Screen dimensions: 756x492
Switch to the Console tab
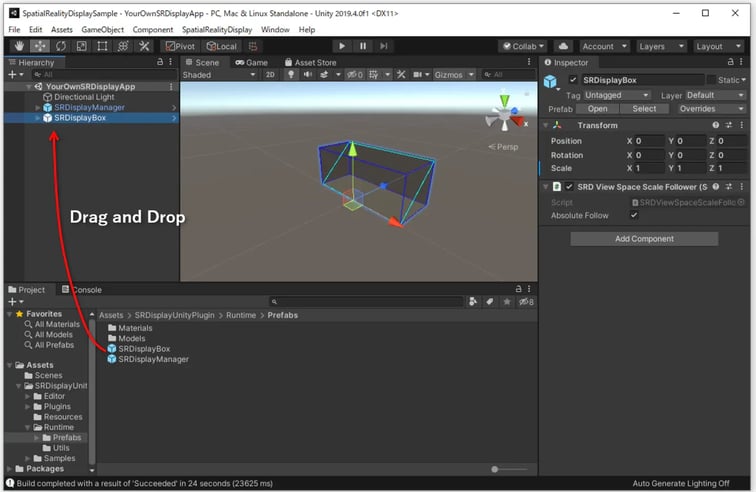(x=81, y=290)
